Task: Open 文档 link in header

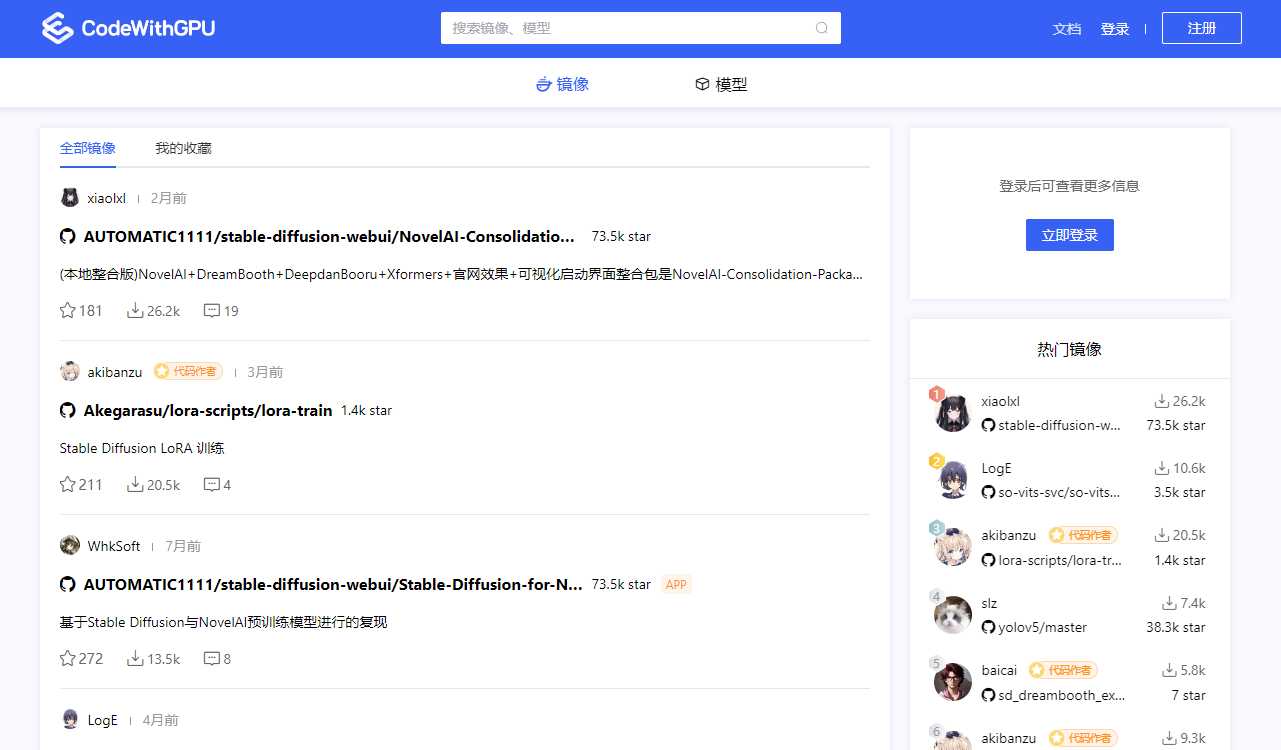Action: pyautogui.click(x=1067, y=29)
